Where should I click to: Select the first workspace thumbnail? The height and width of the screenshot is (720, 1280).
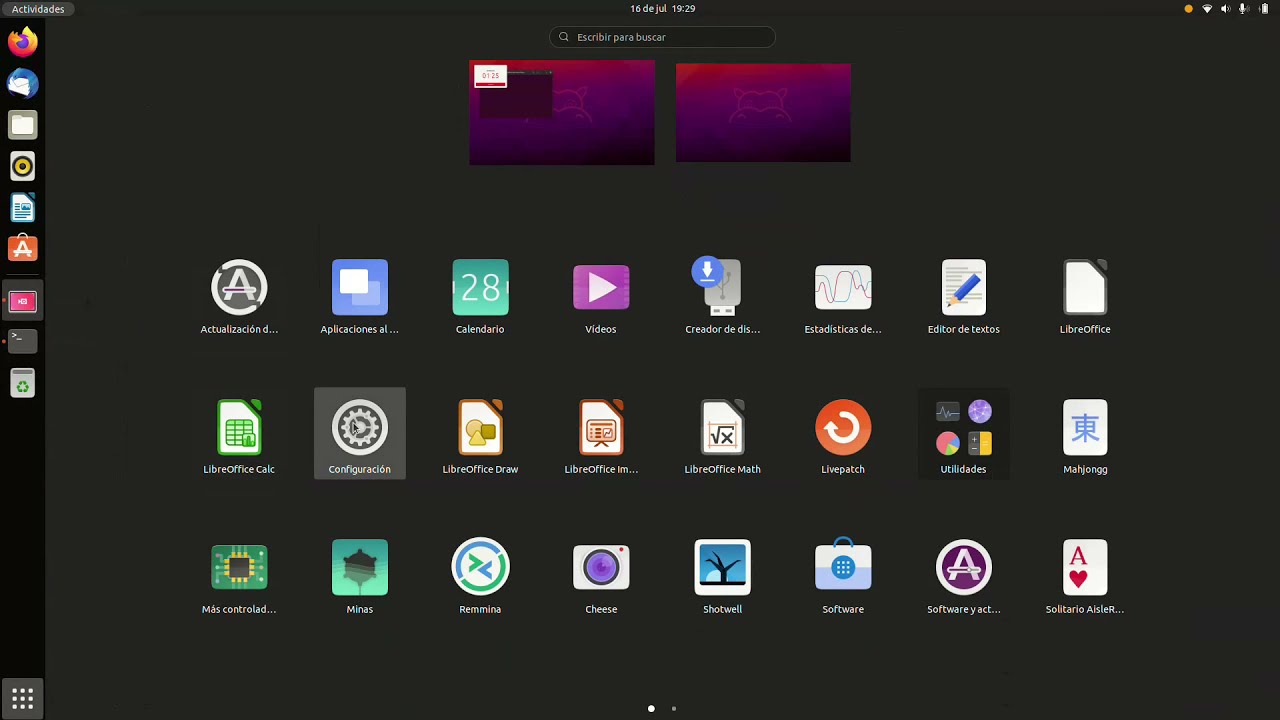(562, 112)
